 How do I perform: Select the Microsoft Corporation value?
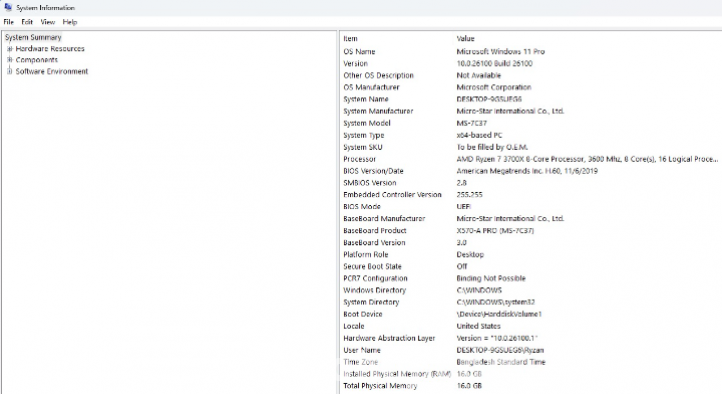[x=494, y=87]
